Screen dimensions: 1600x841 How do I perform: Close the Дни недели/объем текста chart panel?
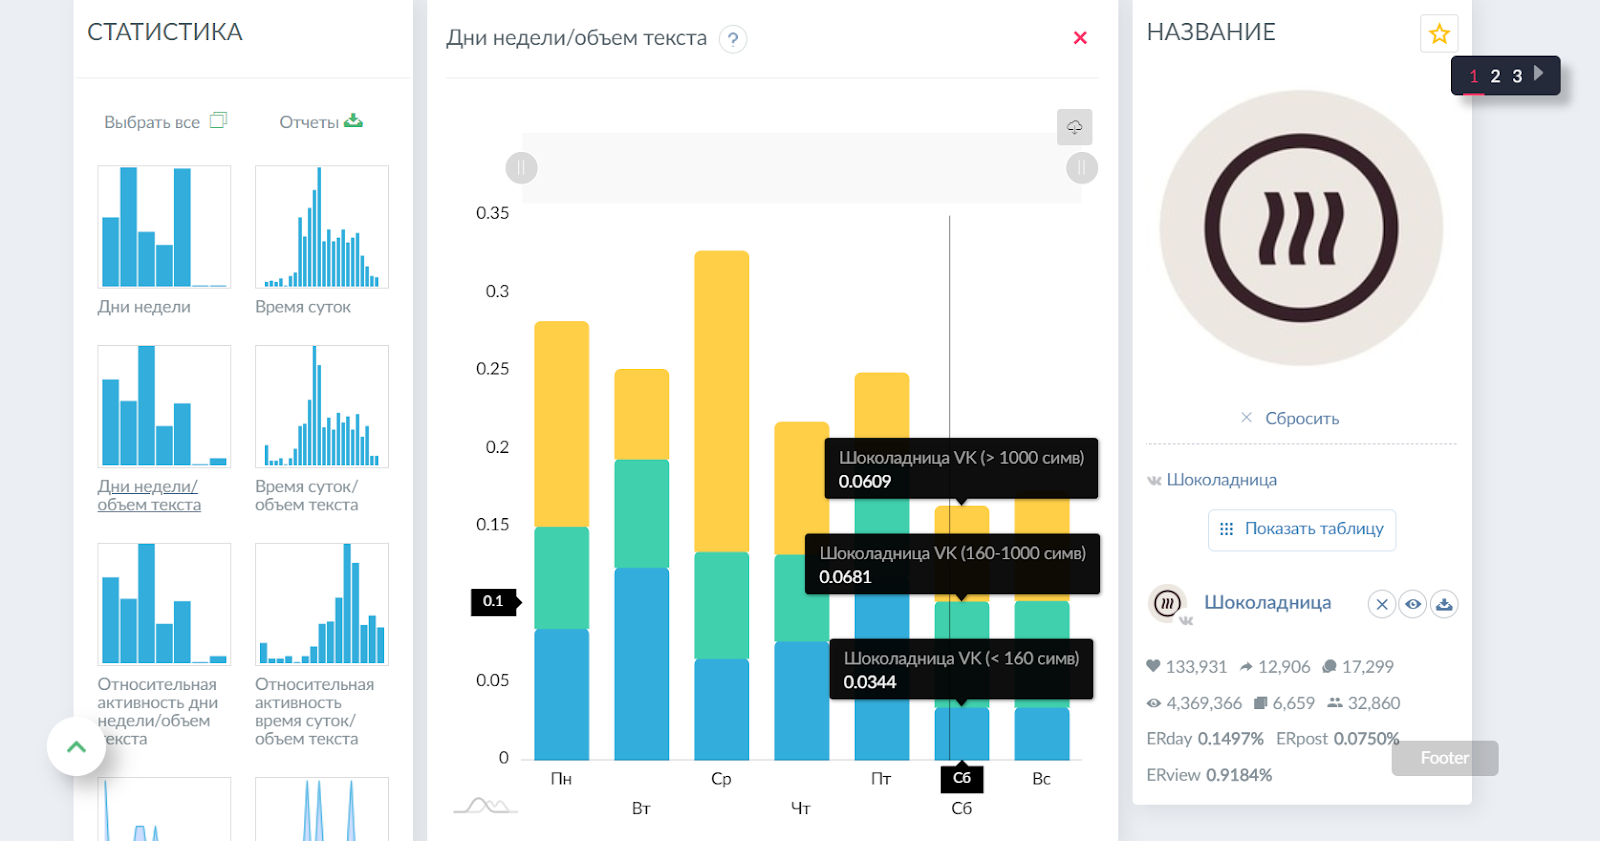coord(1080,38)
